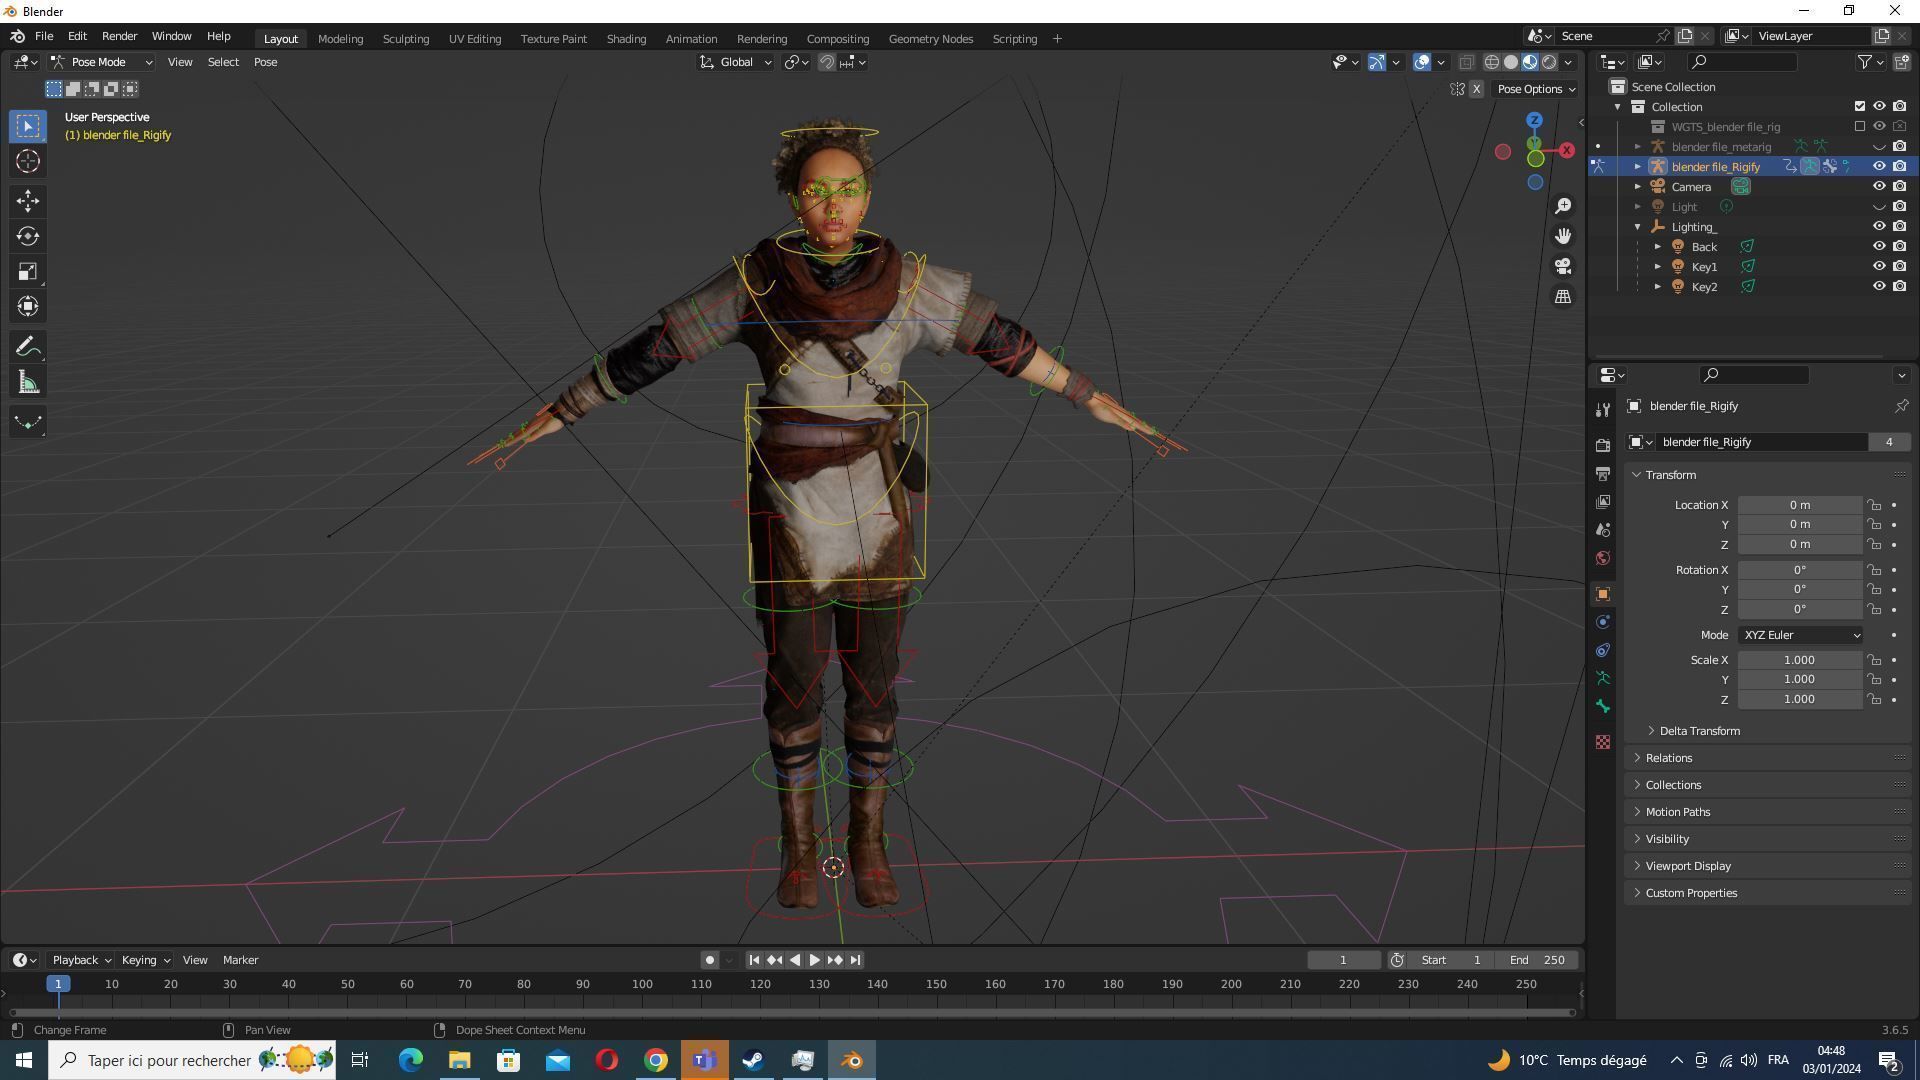The image size is (1920, 1080).
Task: Open the timeline Marker menu
Action: click(240, 960)
